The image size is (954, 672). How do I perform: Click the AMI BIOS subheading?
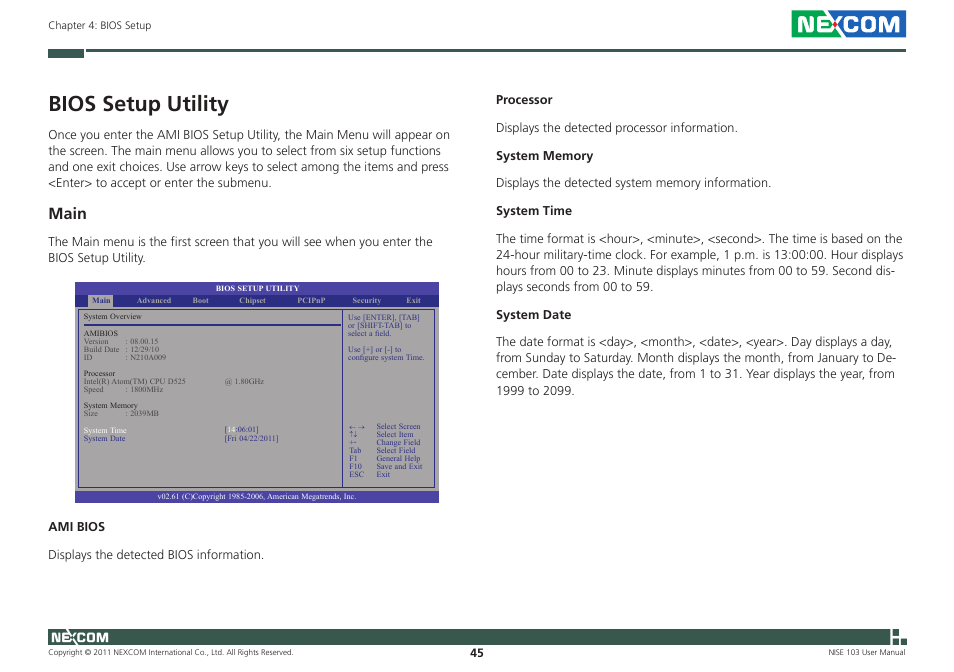click(x=77, y=527)
